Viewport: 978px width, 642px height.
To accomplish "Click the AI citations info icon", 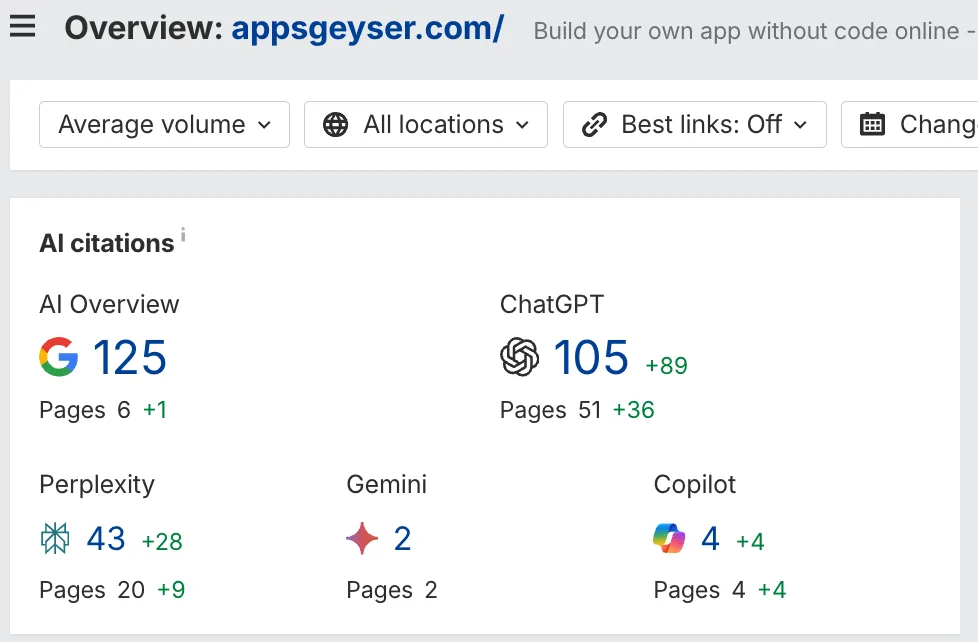I will pos(183,236).
